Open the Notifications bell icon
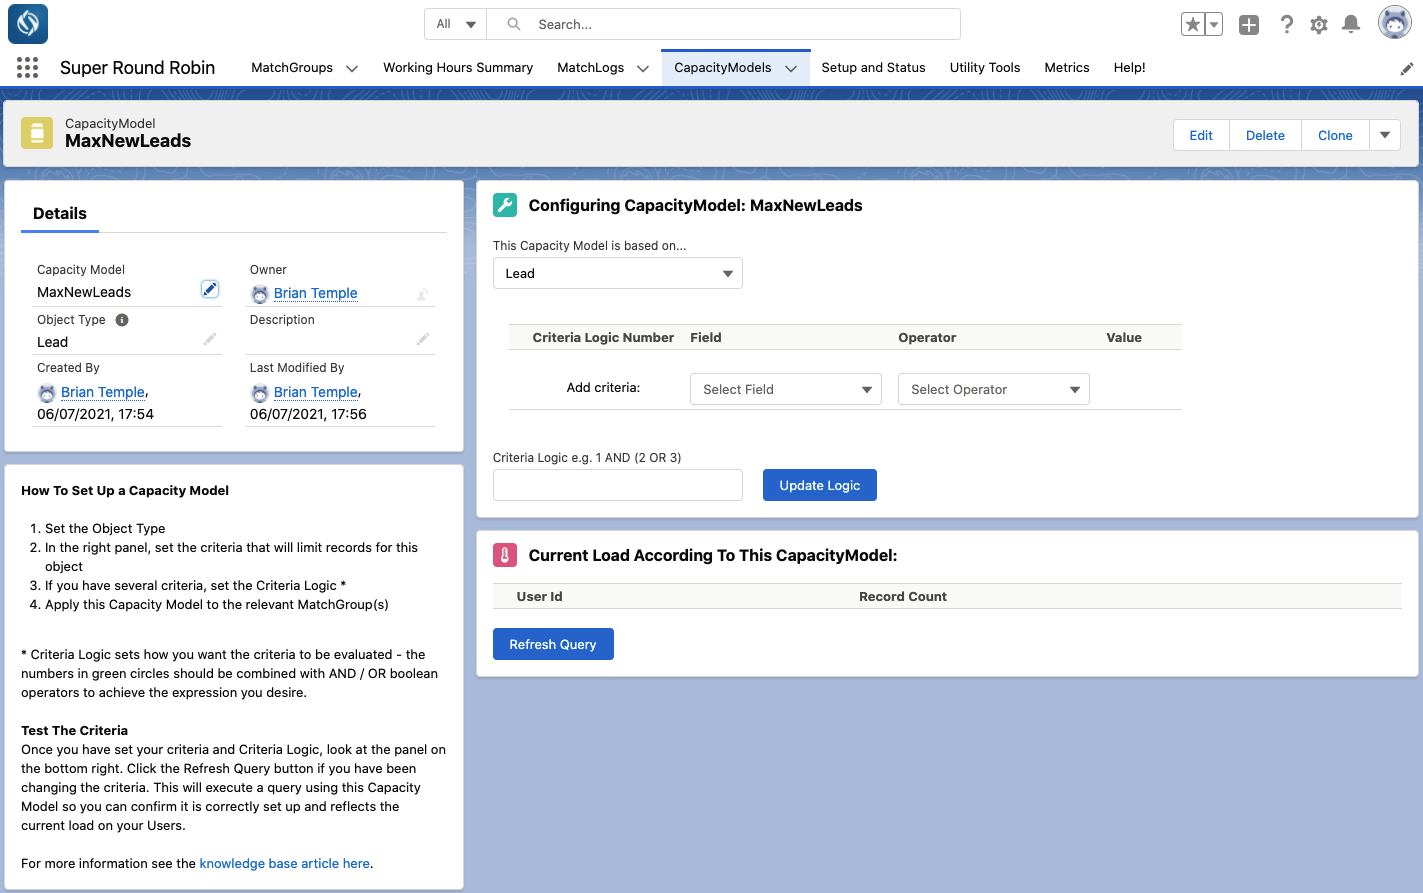 (x=1351, y=24)
